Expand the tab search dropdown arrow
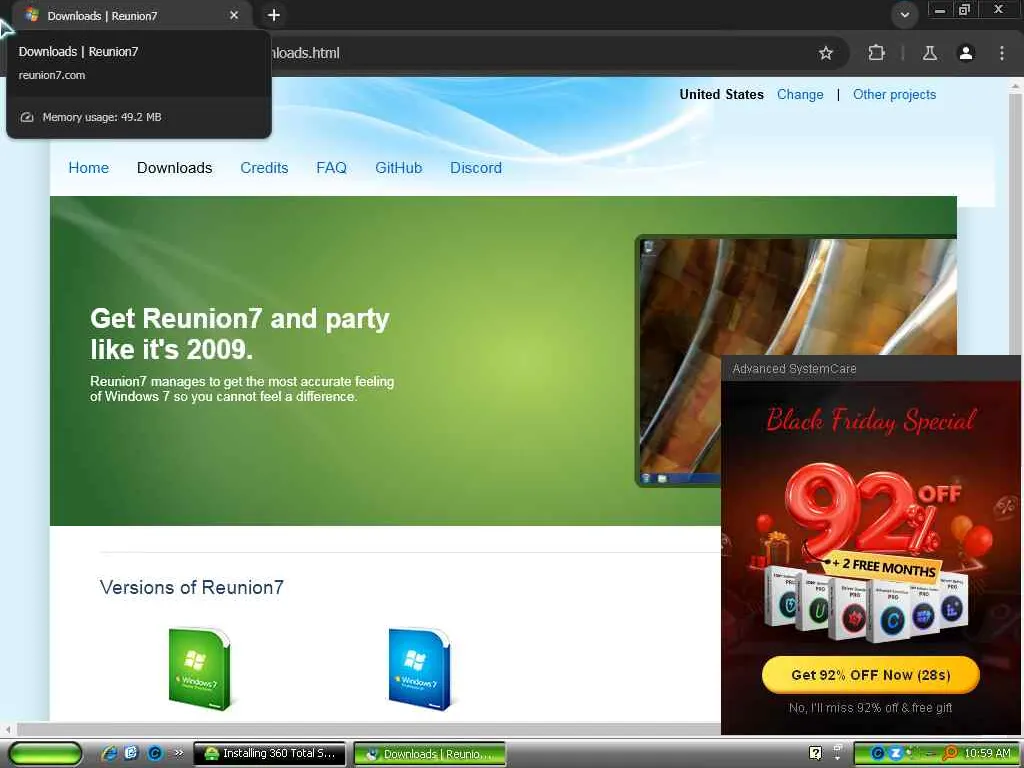Image resolution: width=1024 pixels, height=768 pixels. pos(904,14)
